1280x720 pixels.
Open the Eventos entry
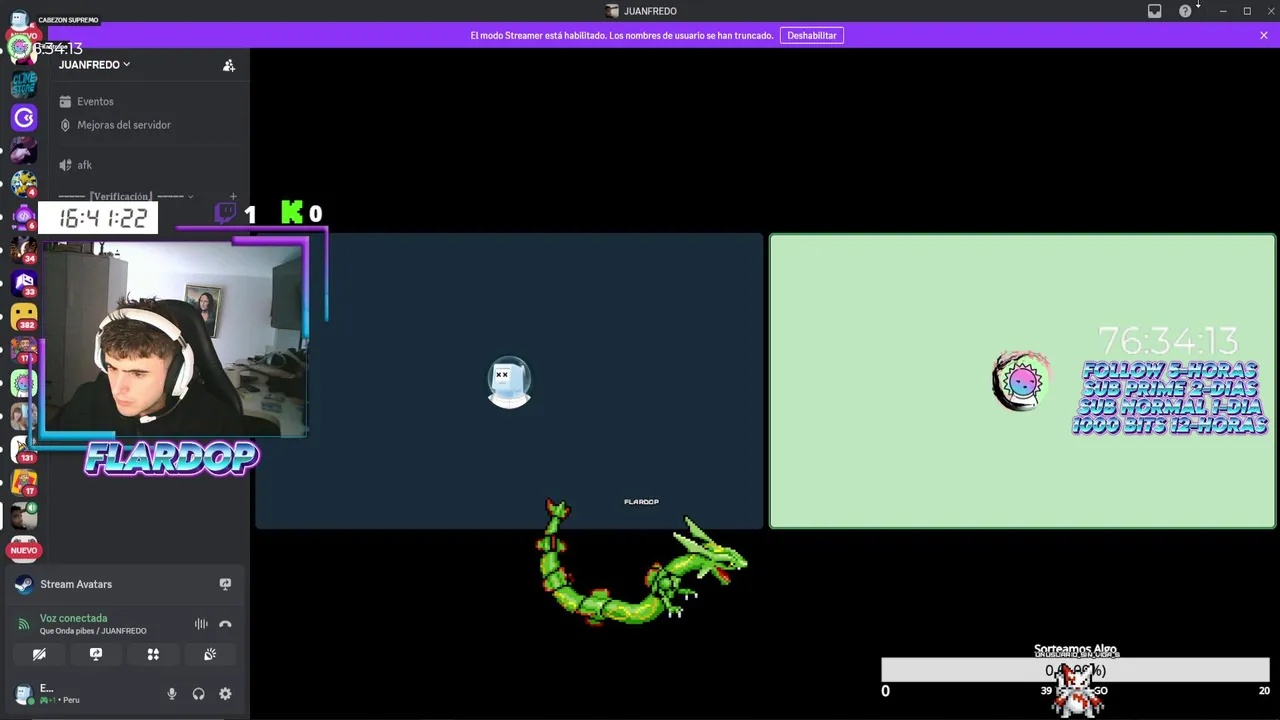pos(95,101)
